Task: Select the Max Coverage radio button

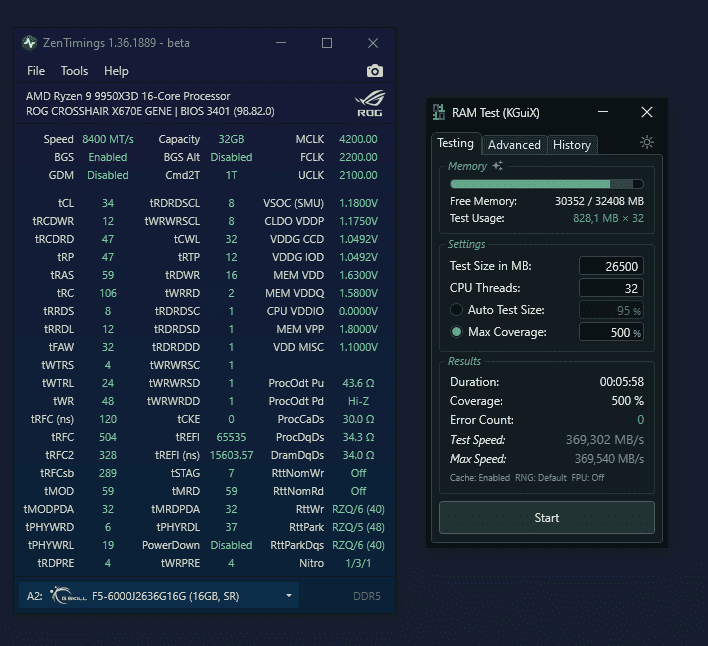Action: (456, 332)
